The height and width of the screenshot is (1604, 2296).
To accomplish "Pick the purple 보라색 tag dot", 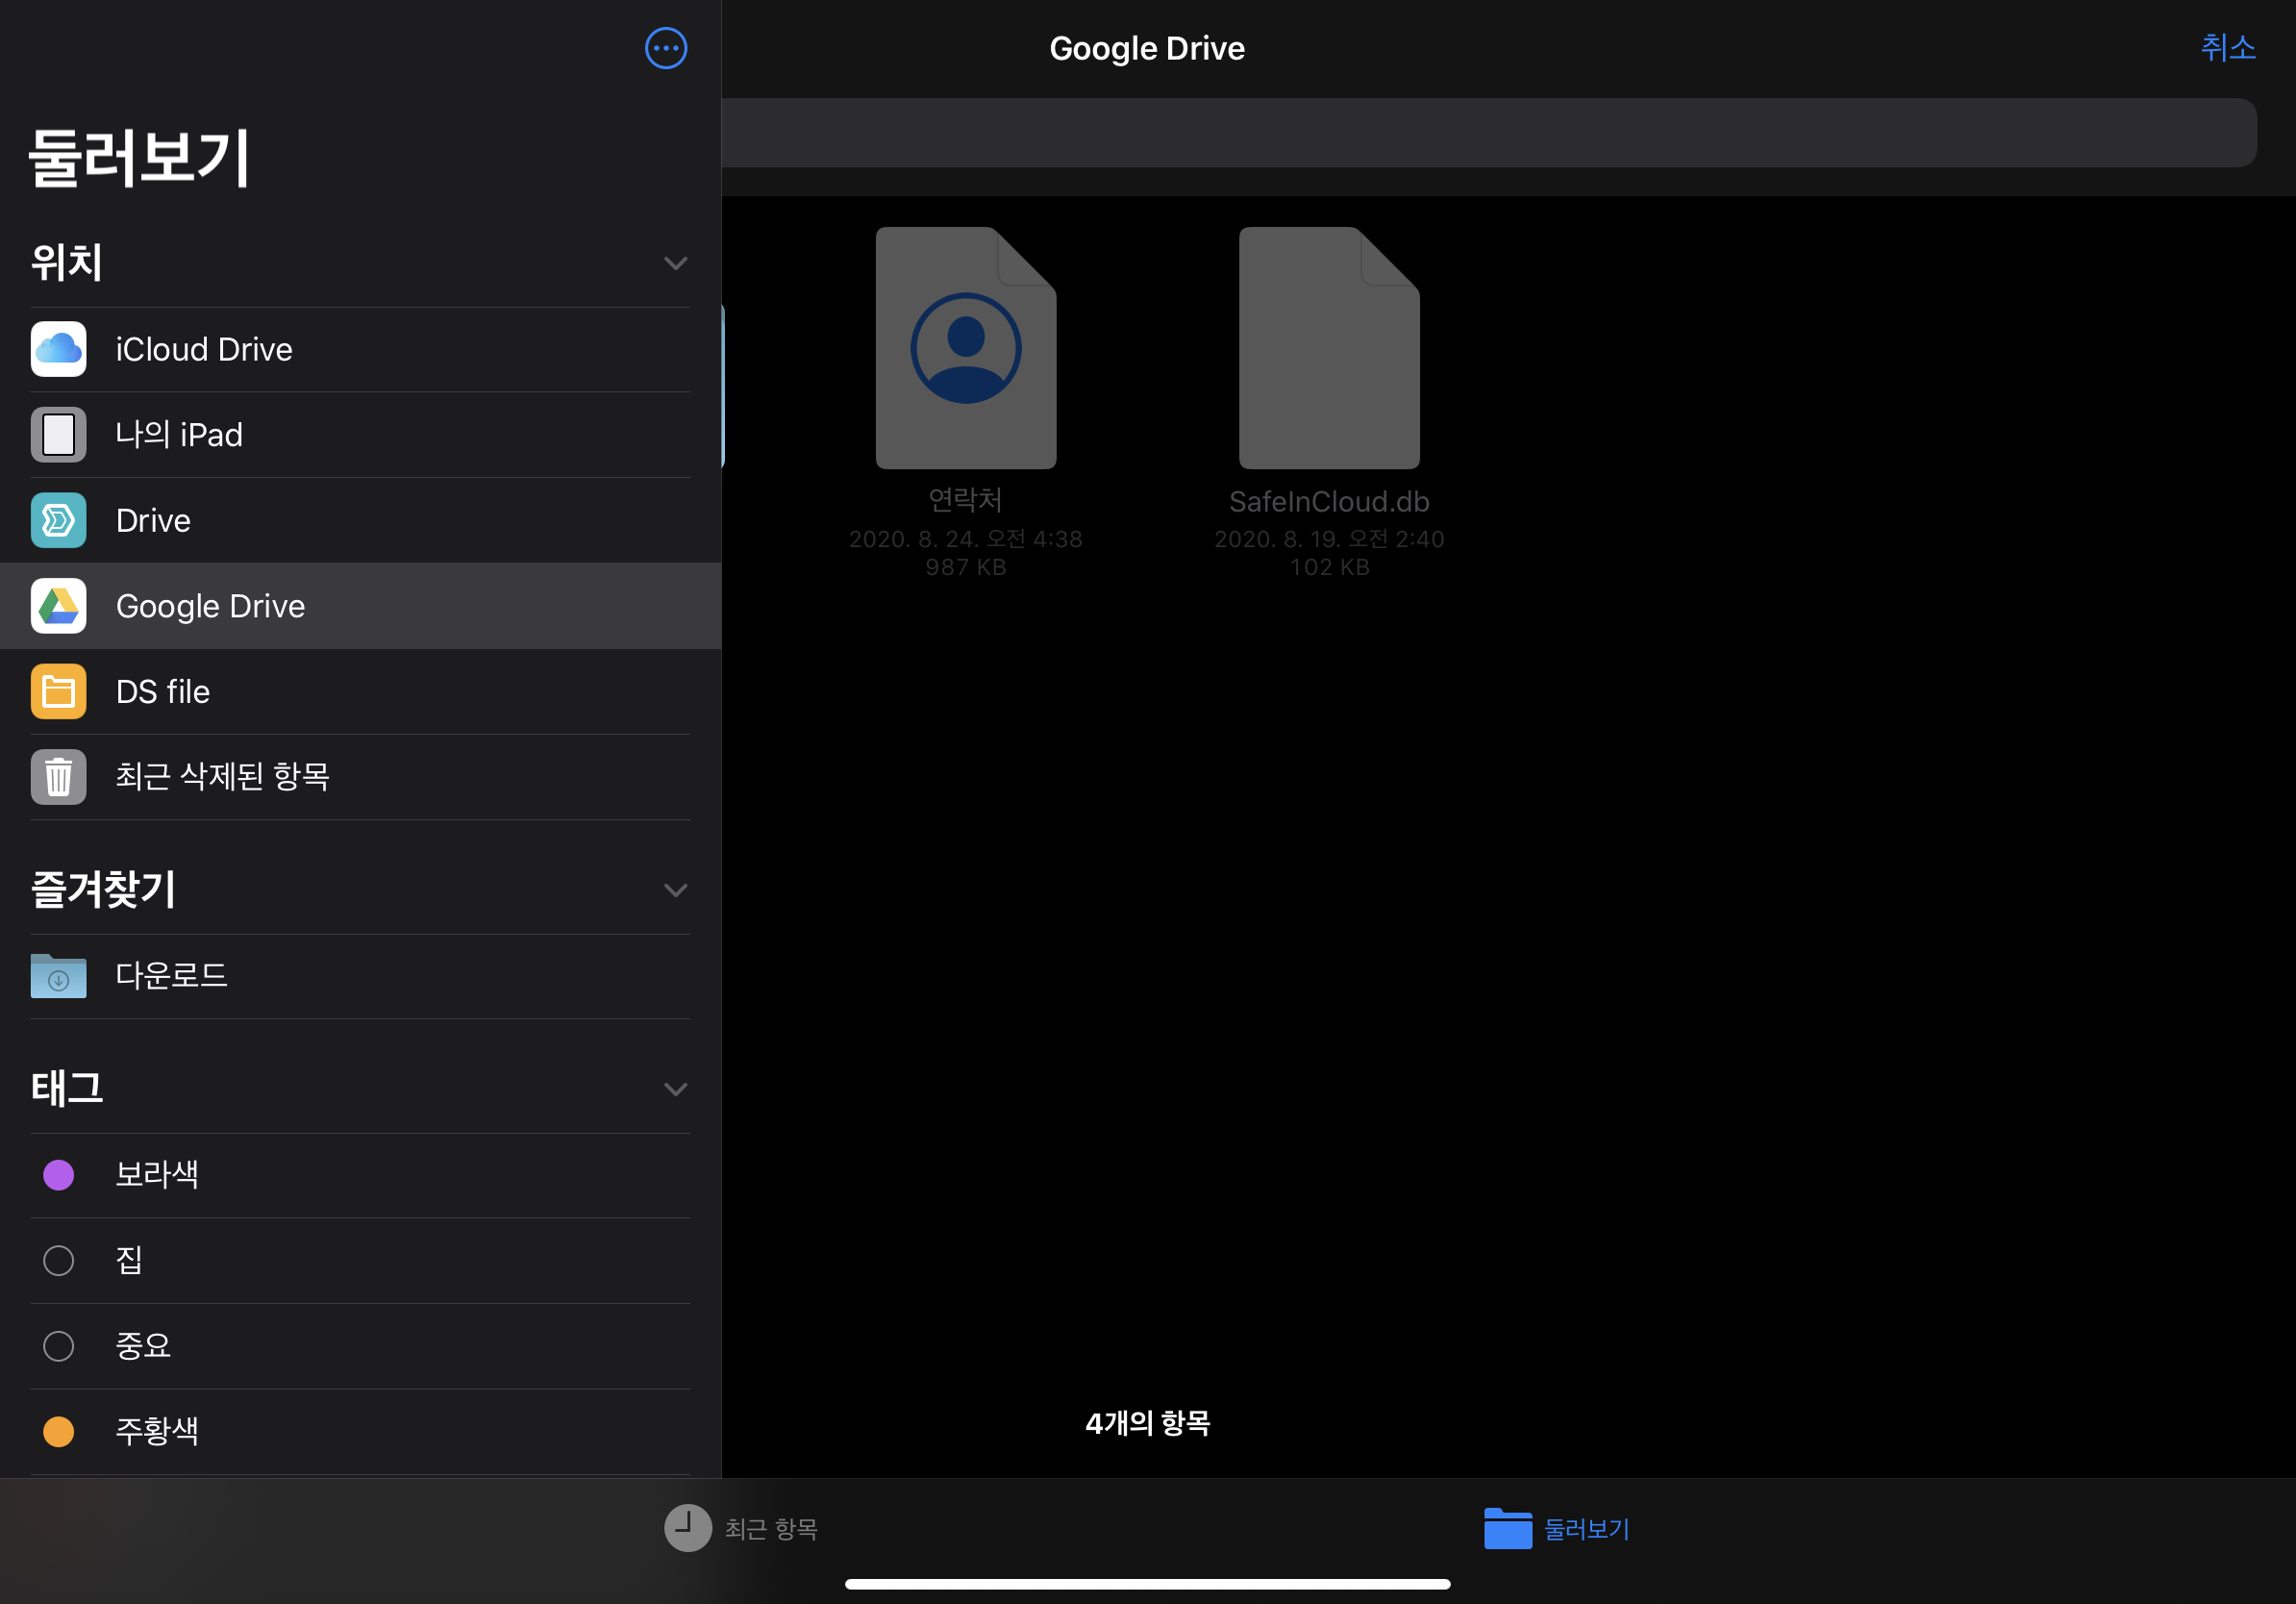I will pyautogui.click(x=58, y=1175).
